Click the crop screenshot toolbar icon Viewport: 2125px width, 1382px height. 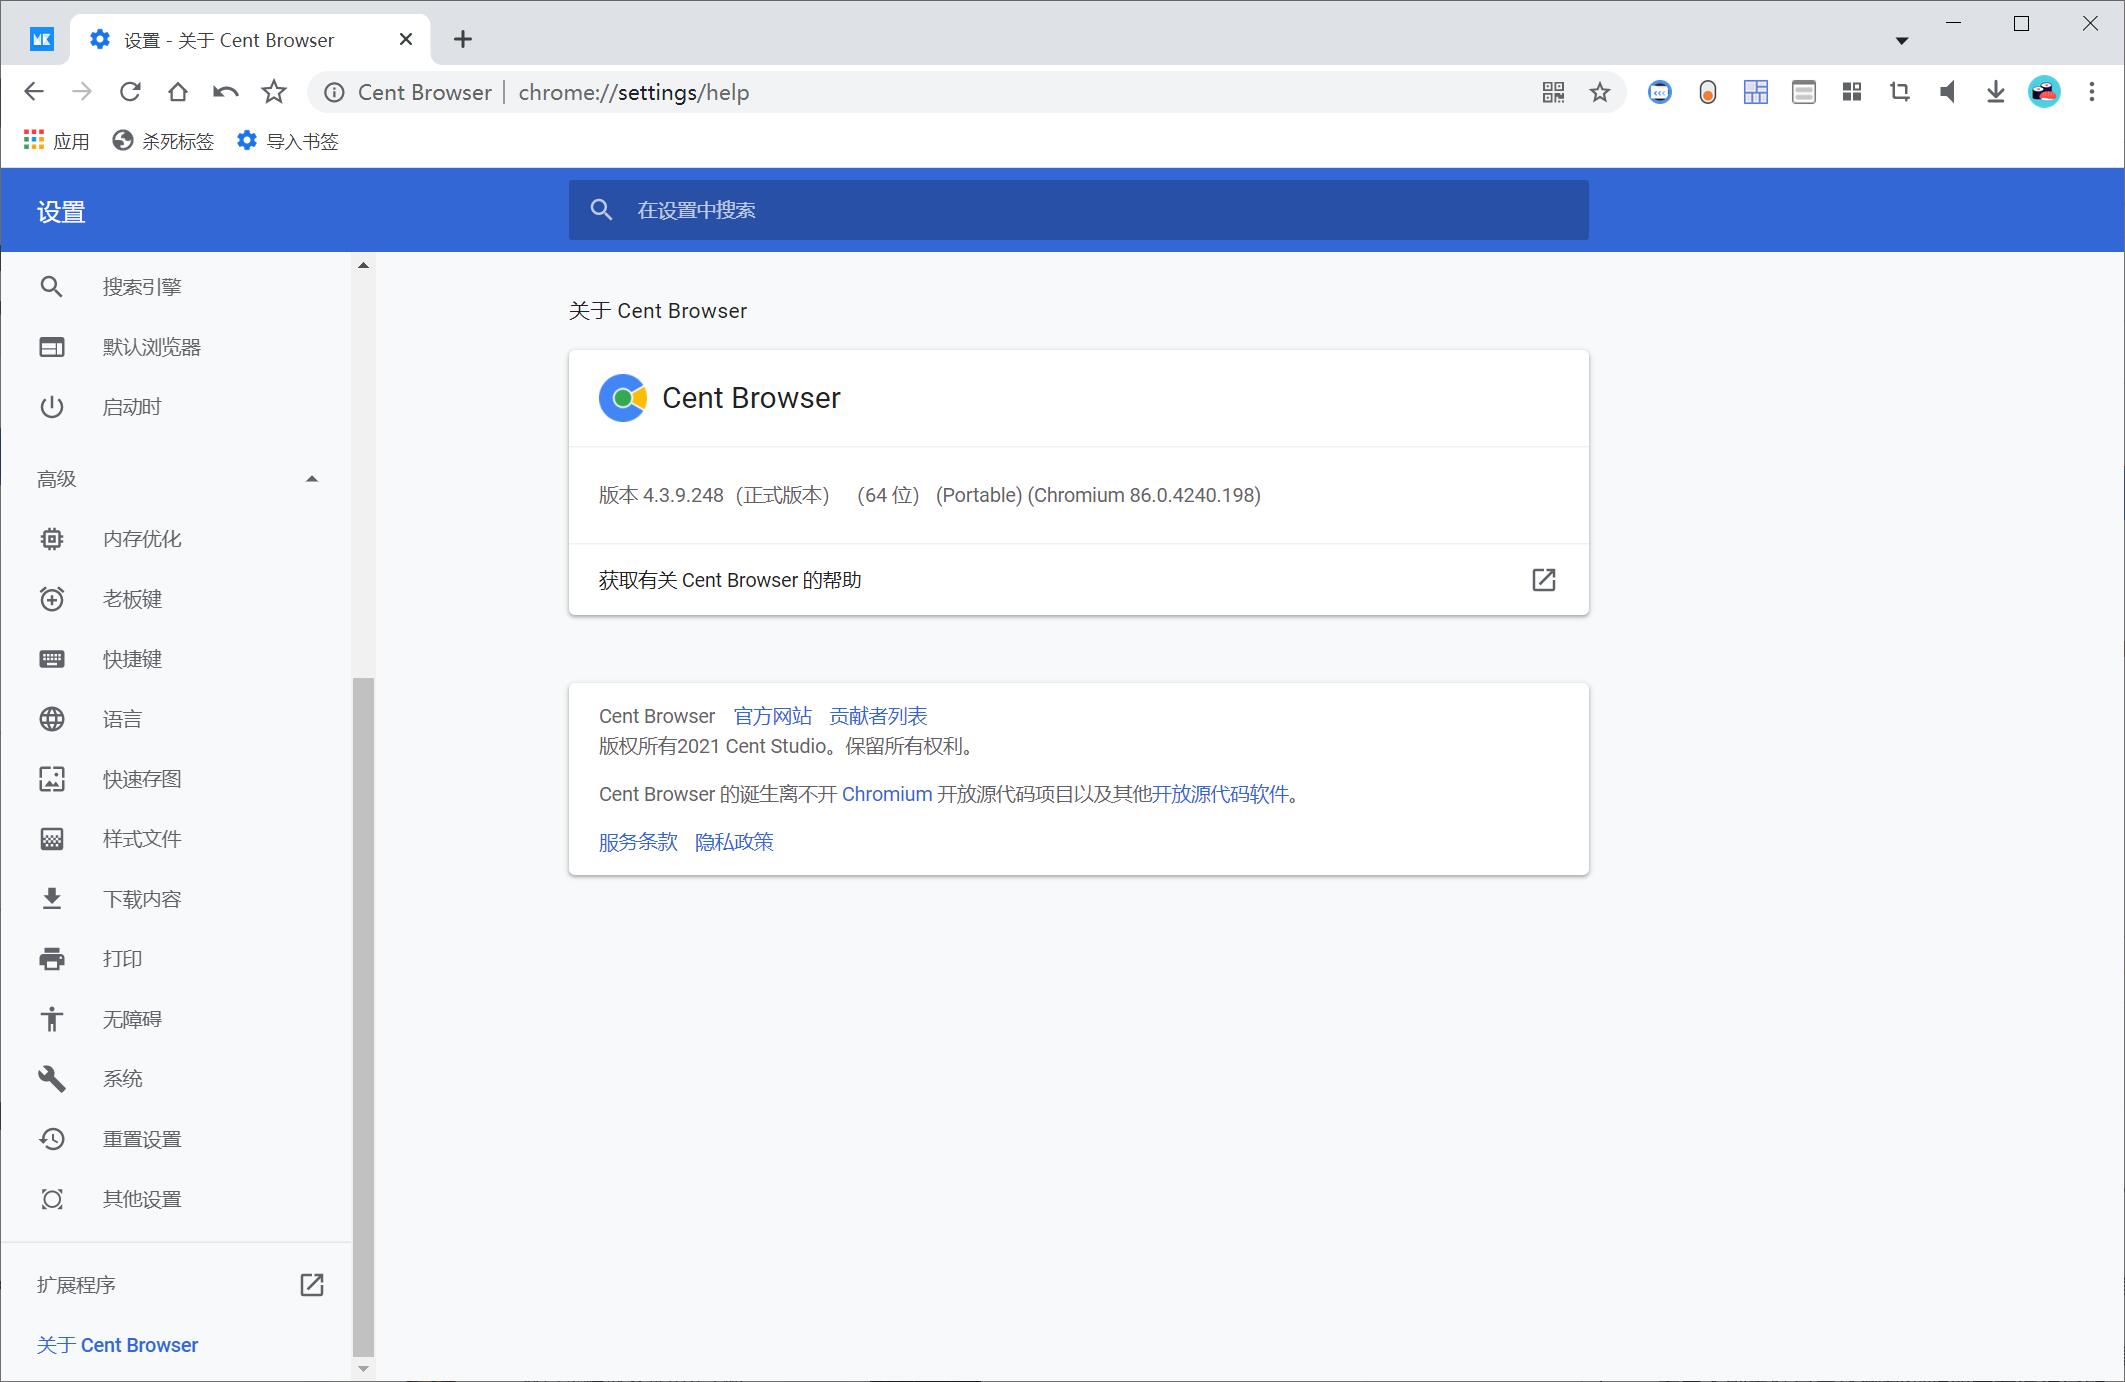tap(1899, 93)
